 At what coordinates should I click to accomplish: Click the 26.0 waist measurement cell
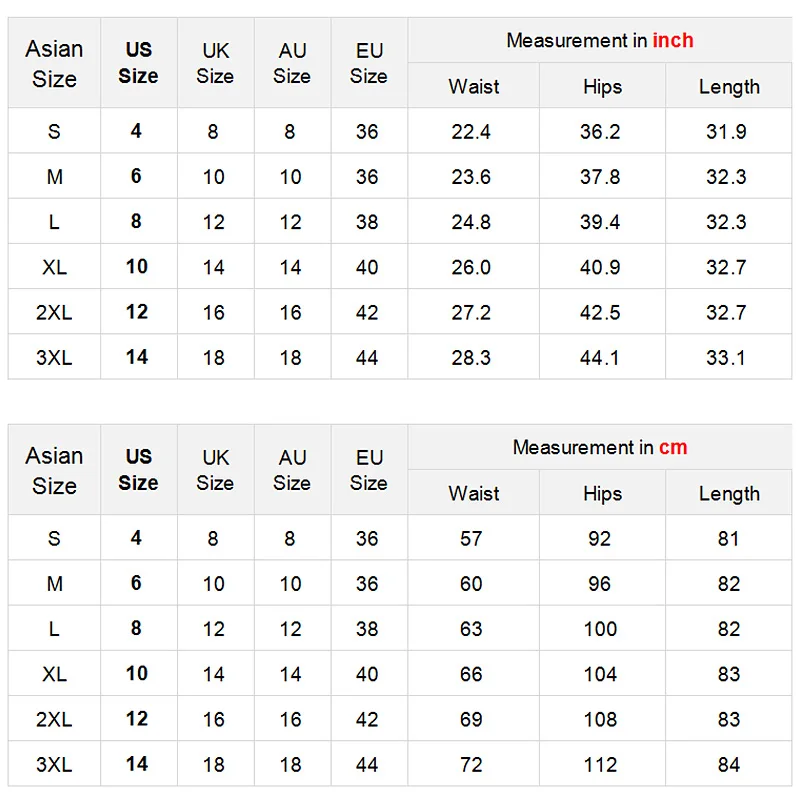[471, 267]
